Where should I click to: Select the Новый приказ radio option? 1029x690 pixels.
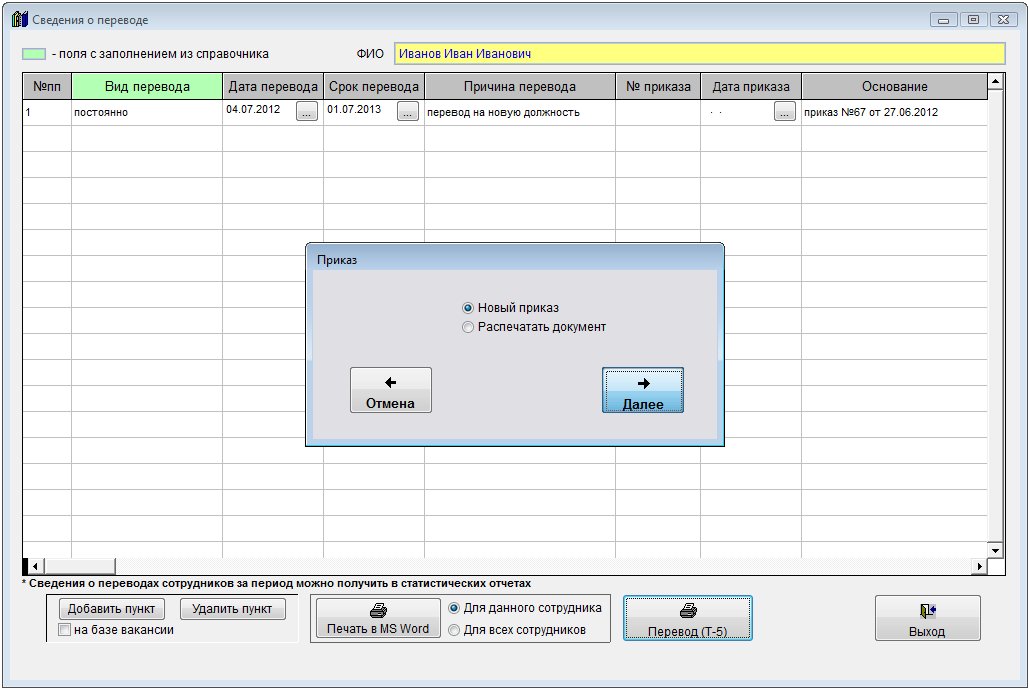pos(468,308)
